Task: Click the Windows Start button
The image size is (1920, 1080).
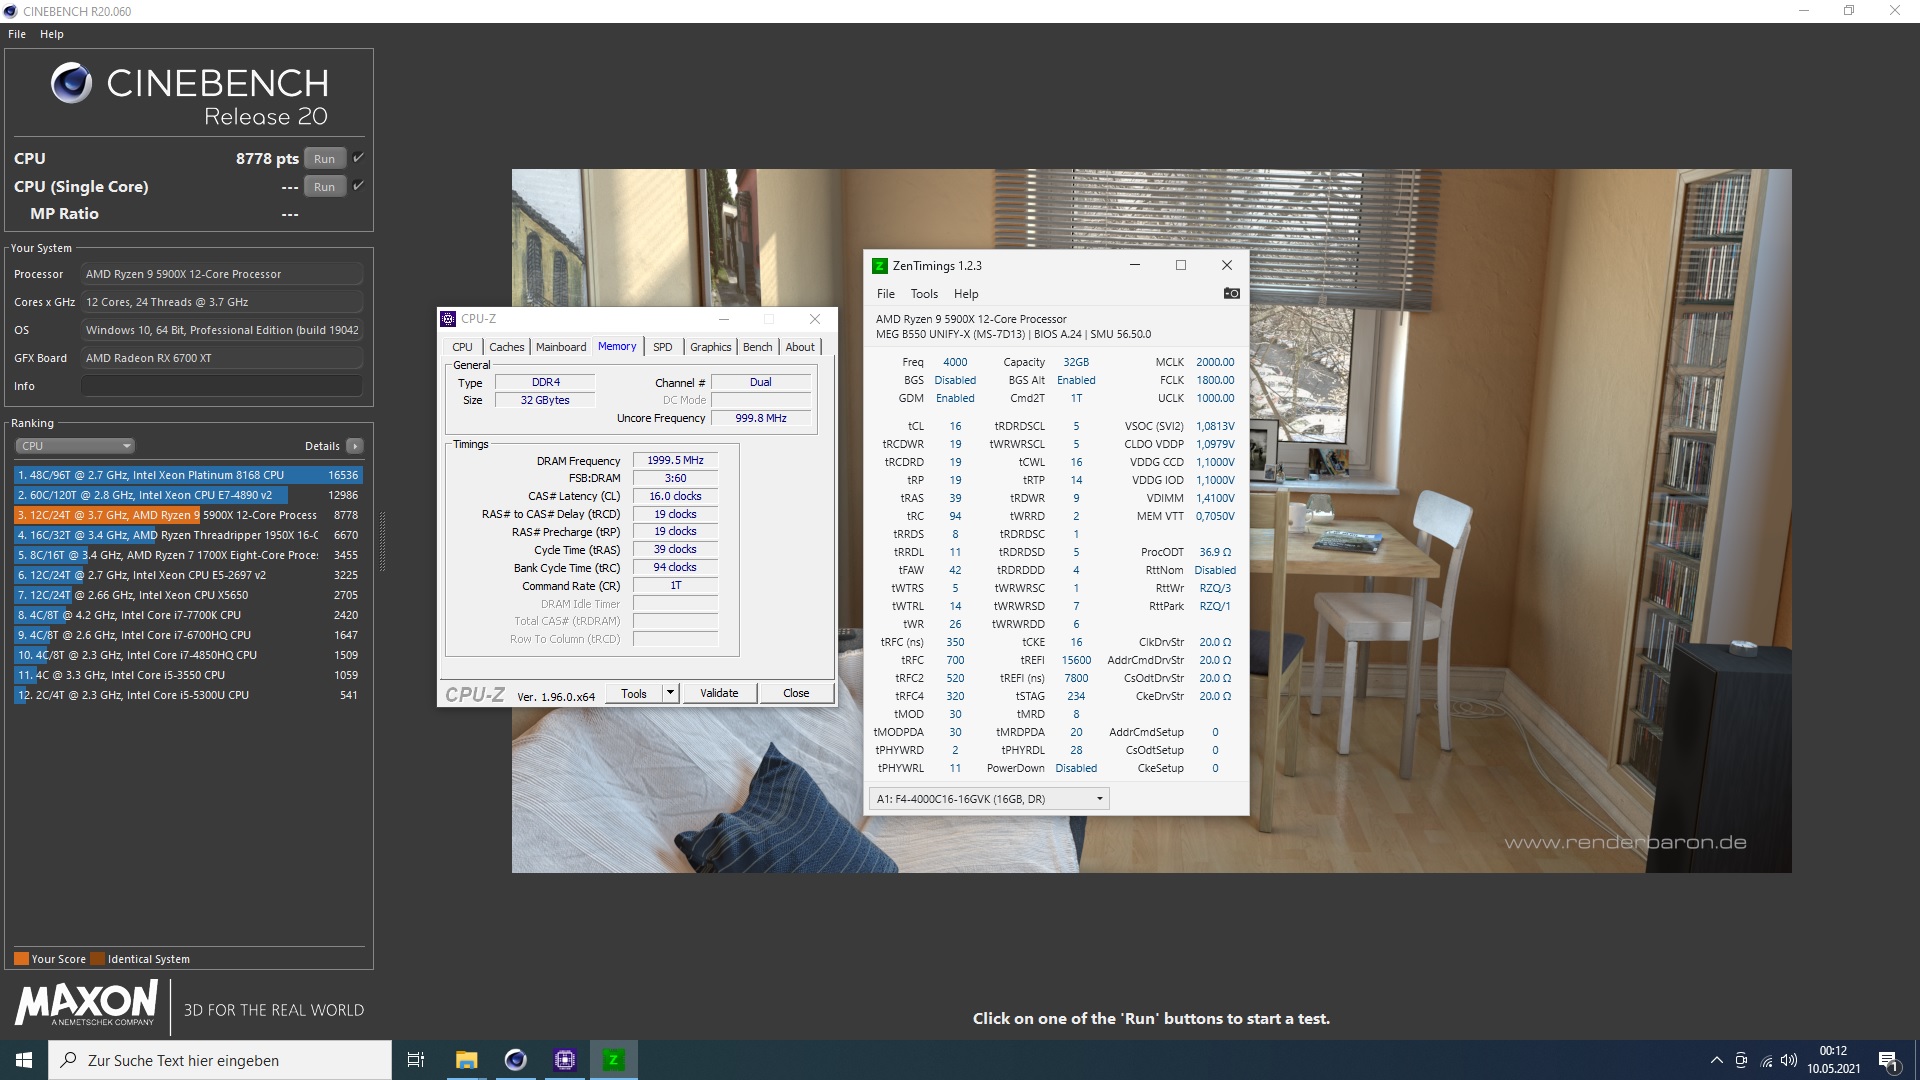Action: click(x=24, y=1060)
